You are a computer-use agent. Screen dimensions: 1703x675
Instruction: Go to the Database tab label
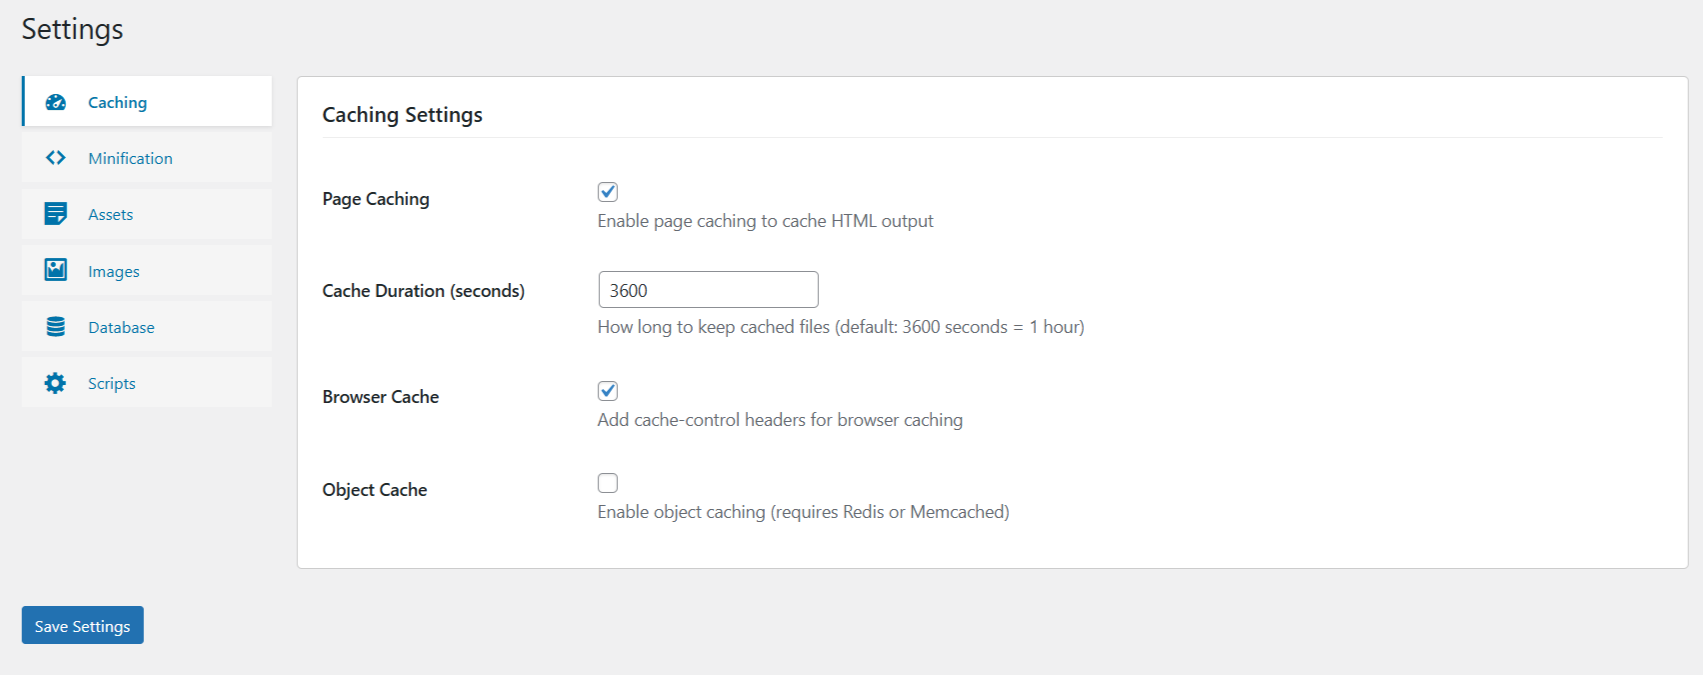tap(121, 327)
